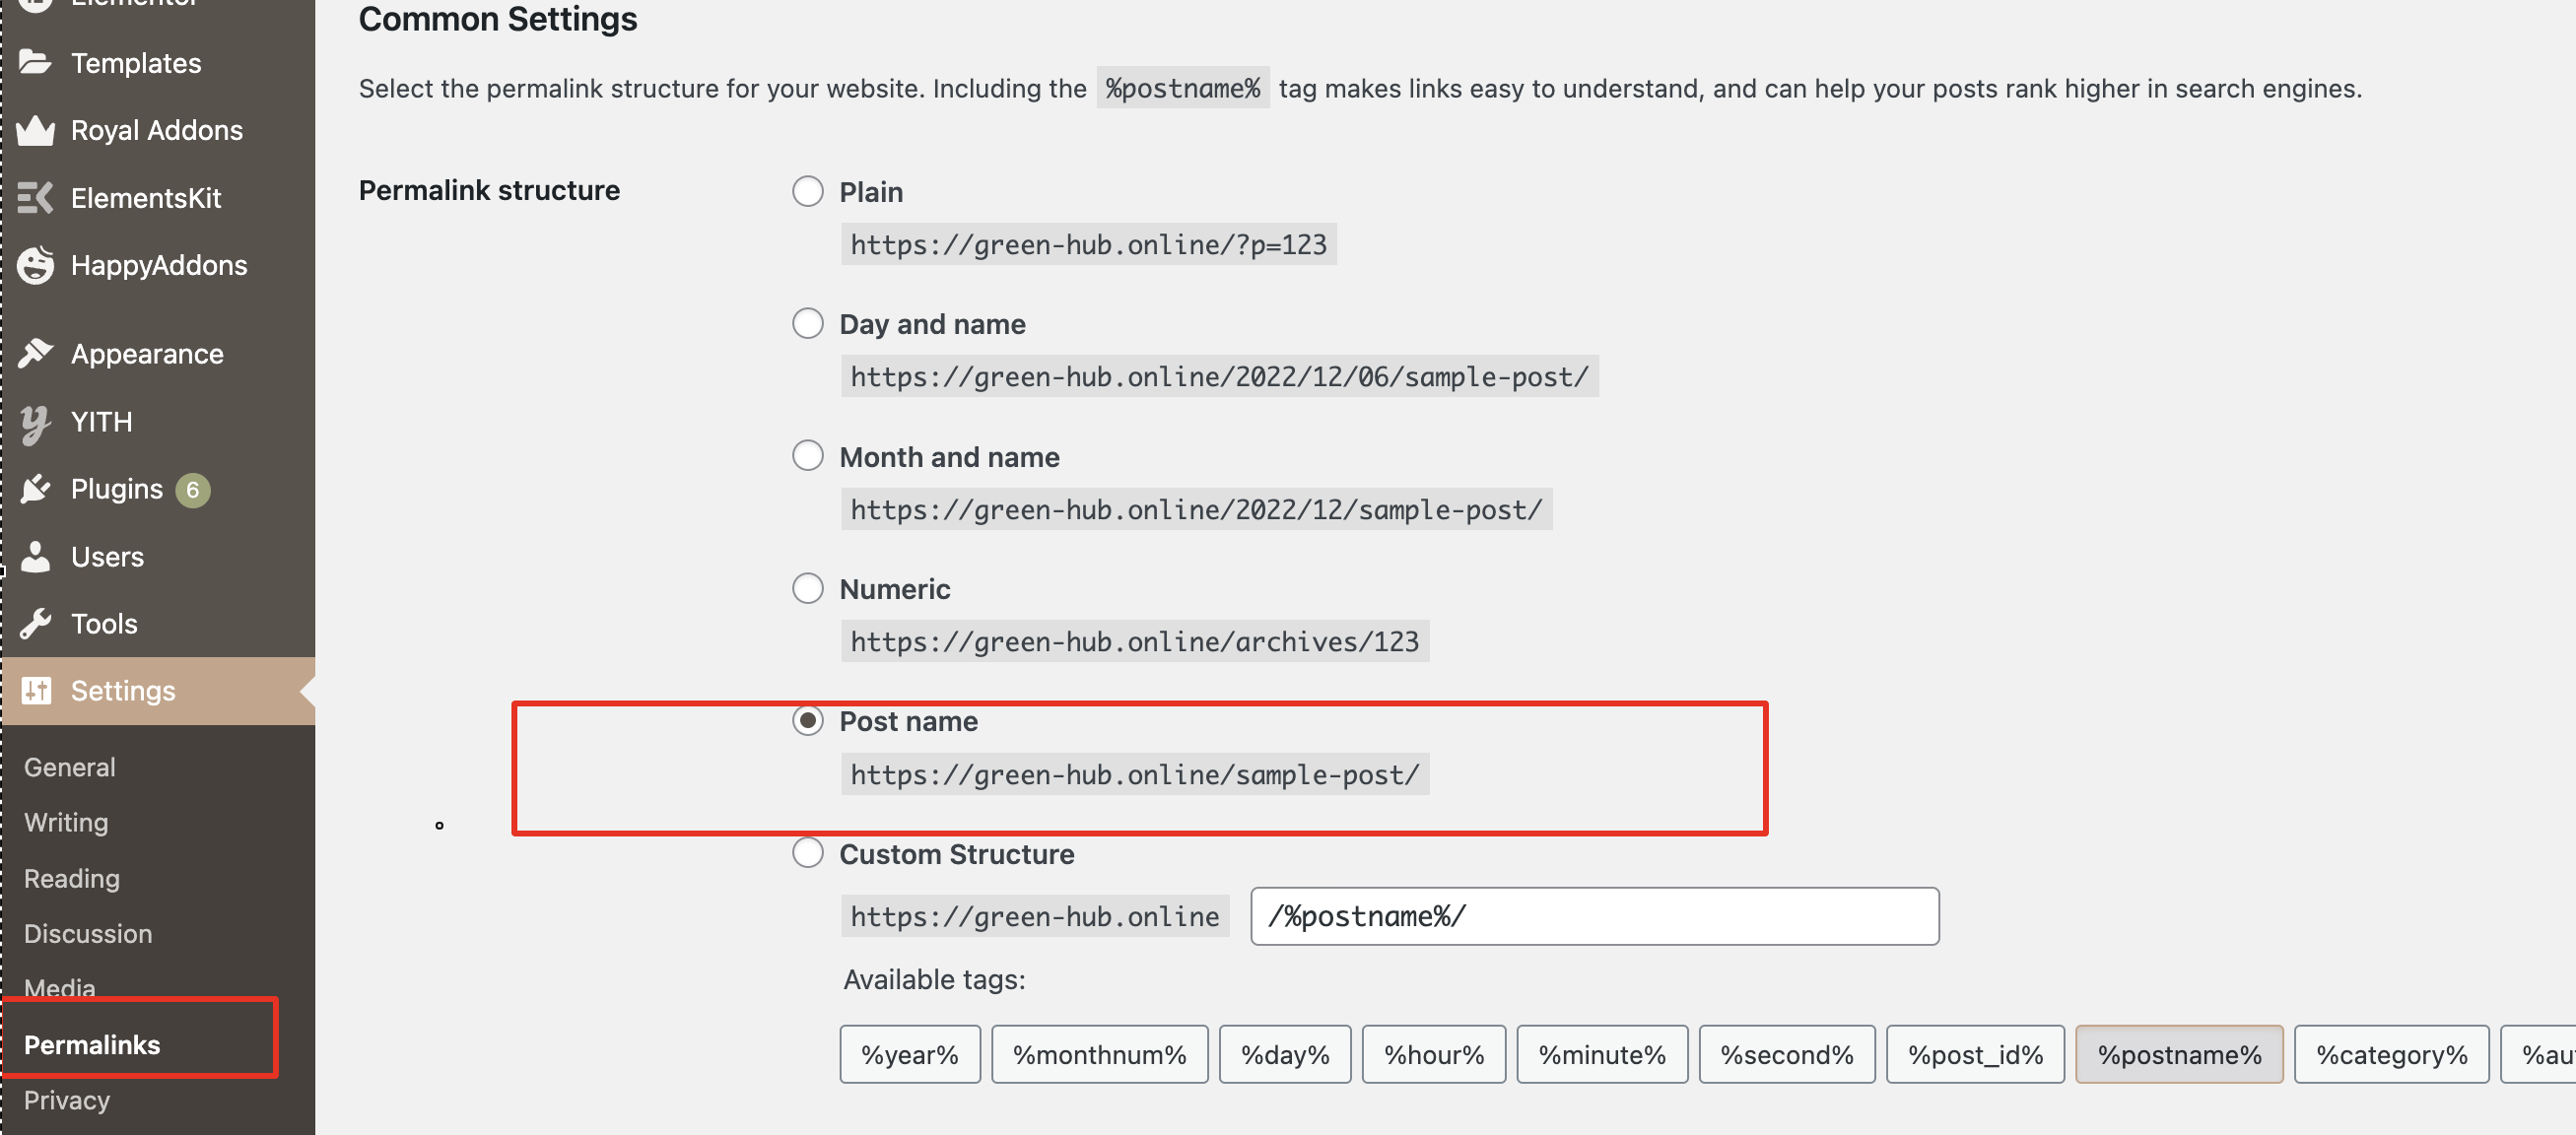
Task: Click the Appearance paintbrush icon
Action: click(35, 353)
